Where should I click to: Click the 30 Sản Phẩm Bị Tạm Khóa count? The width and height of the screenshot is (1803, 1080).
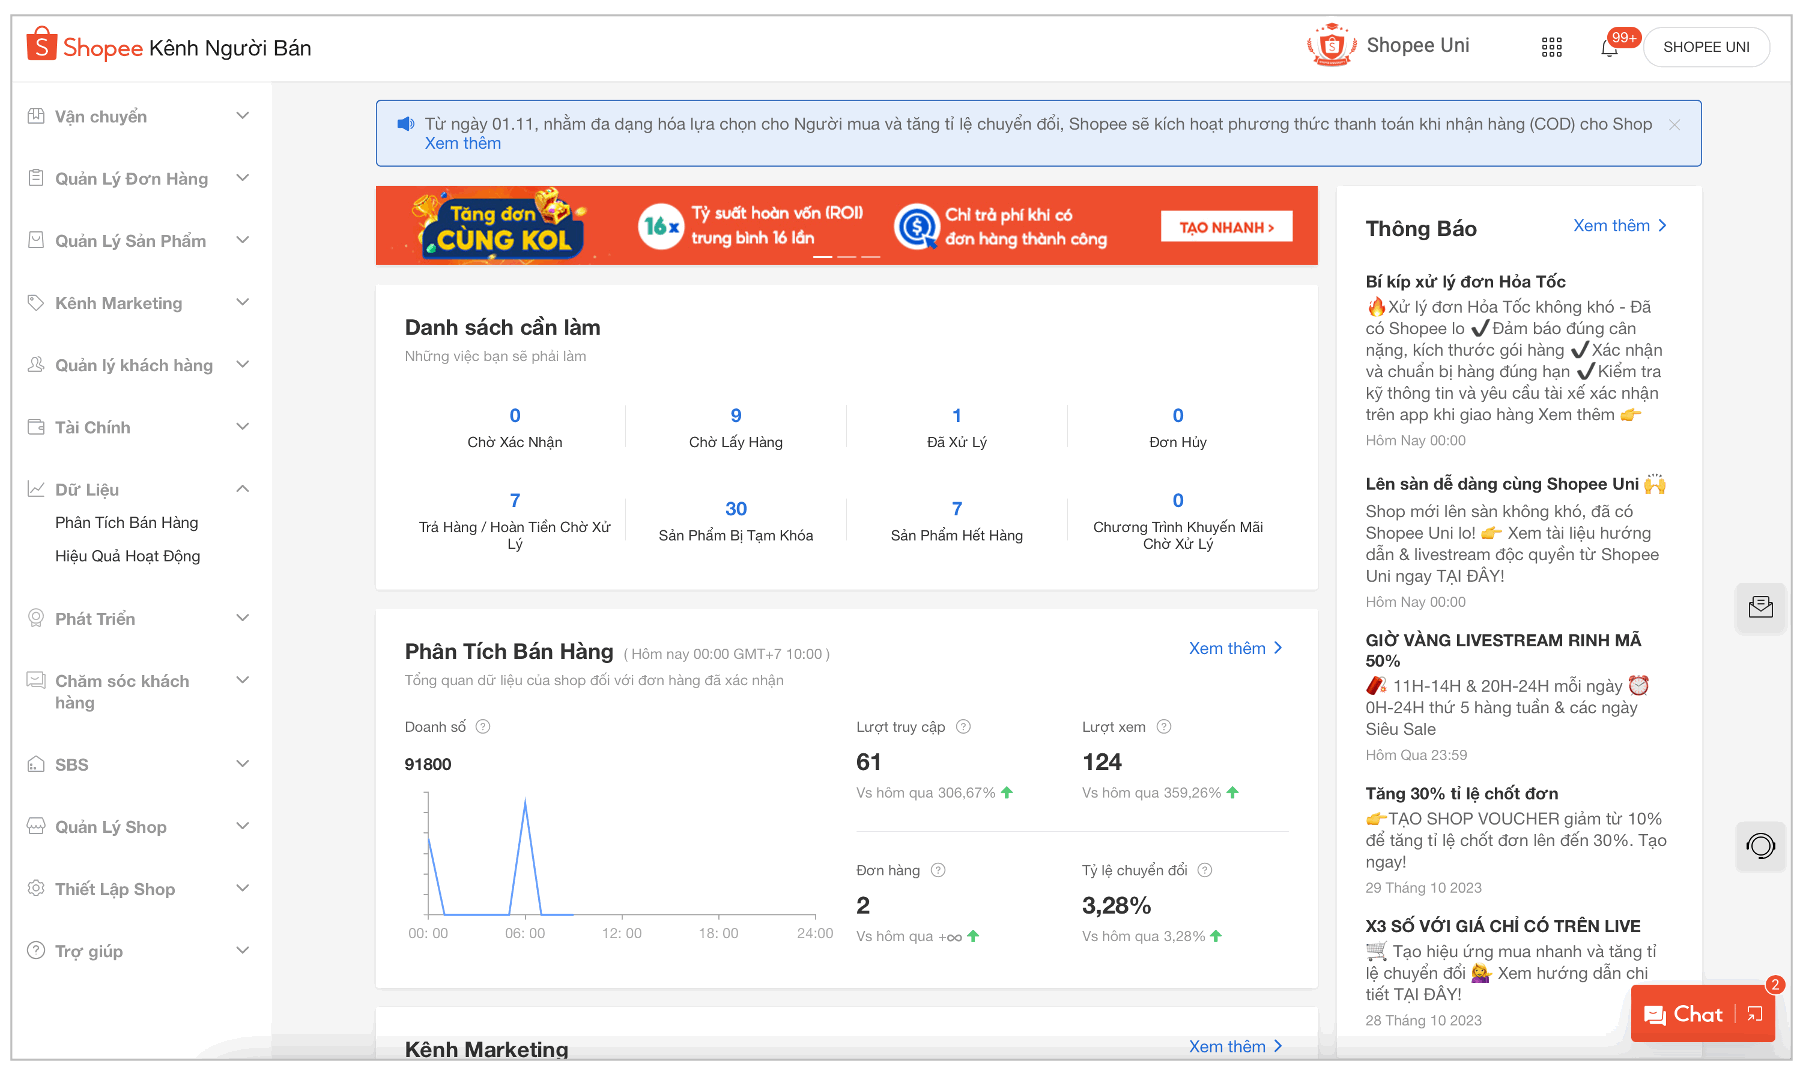pos(736,509)
